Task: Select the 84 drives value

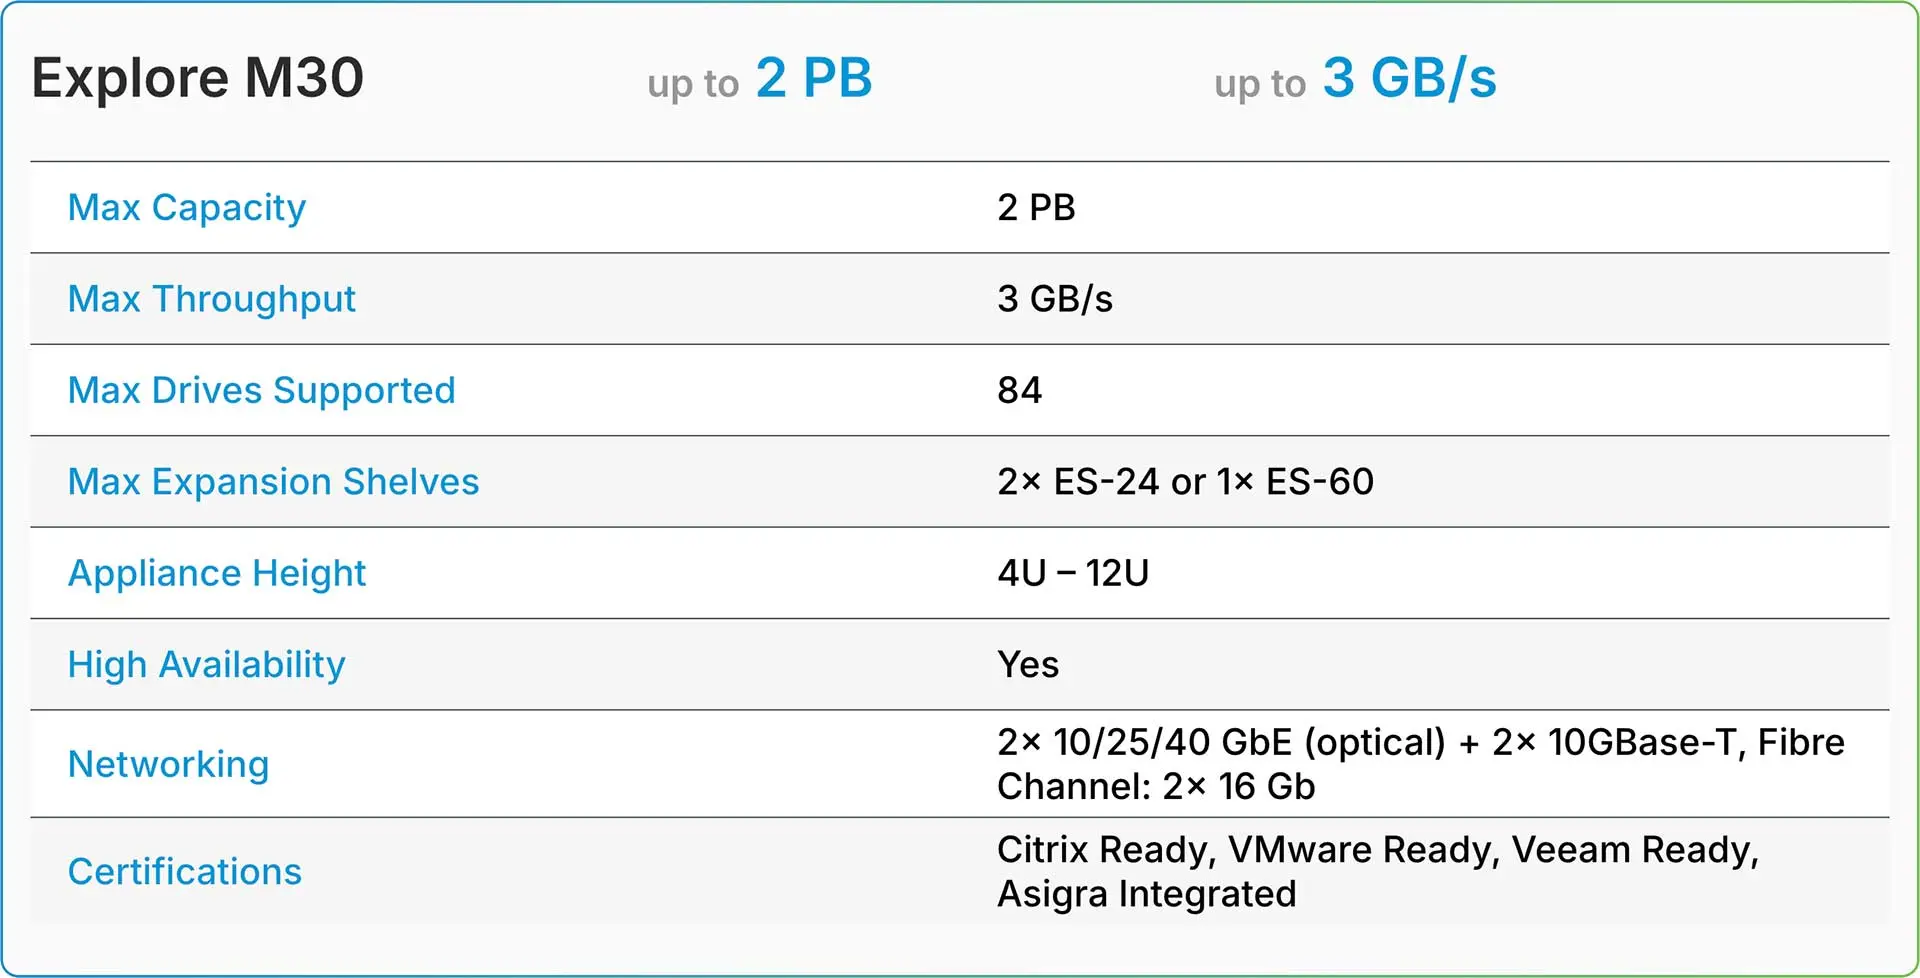Action: click(x=1019, y=390)
